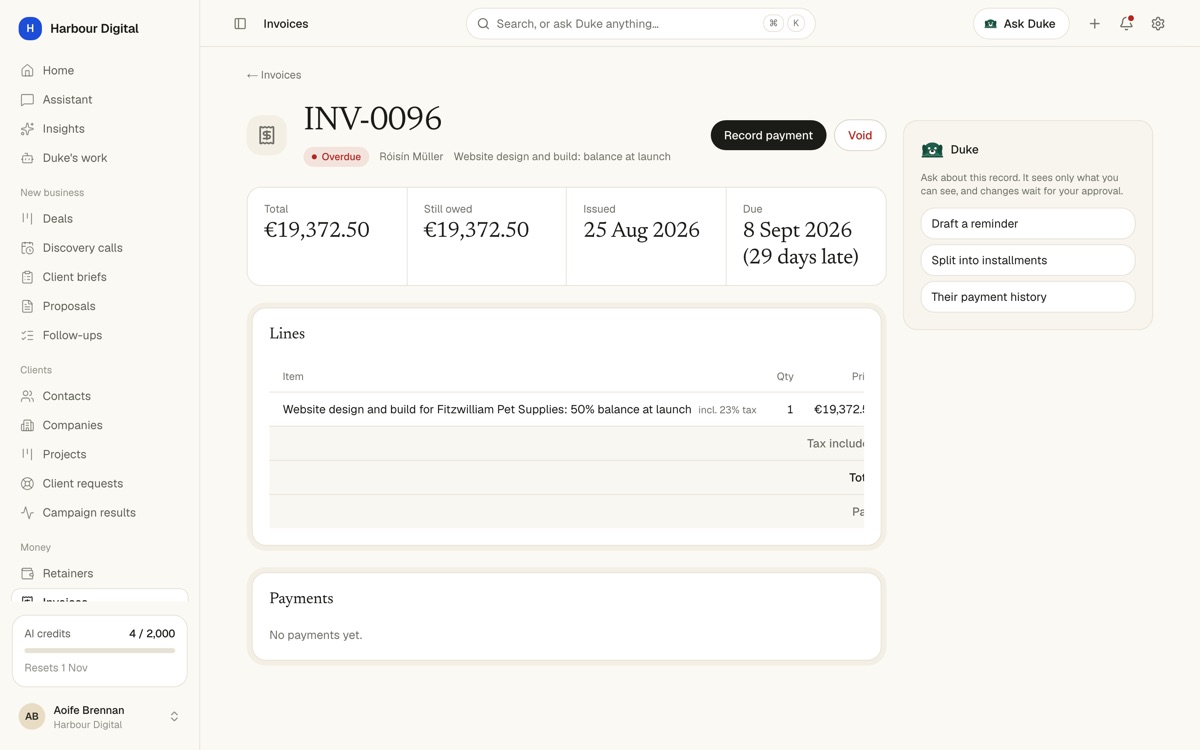Viewport: 1200px width, 750px height.
Task: Click the No payments yet text
Action: 316,635
